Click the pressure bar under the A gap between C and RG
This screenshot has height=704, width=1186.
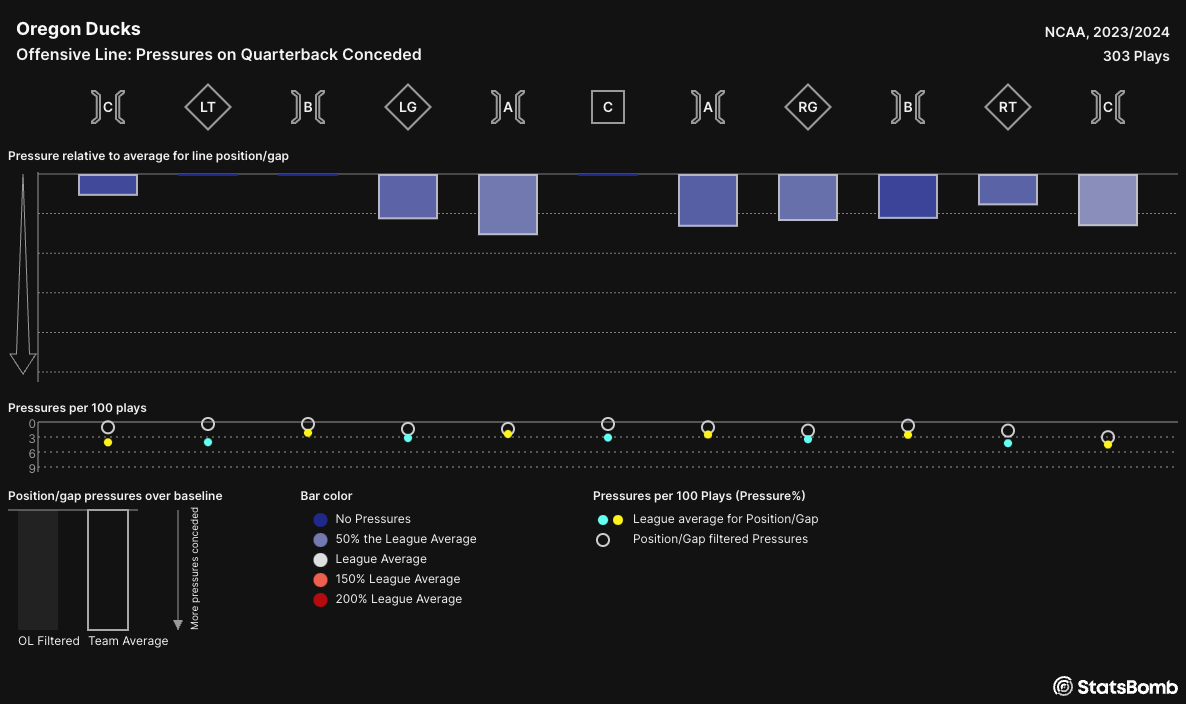point(707,200)
